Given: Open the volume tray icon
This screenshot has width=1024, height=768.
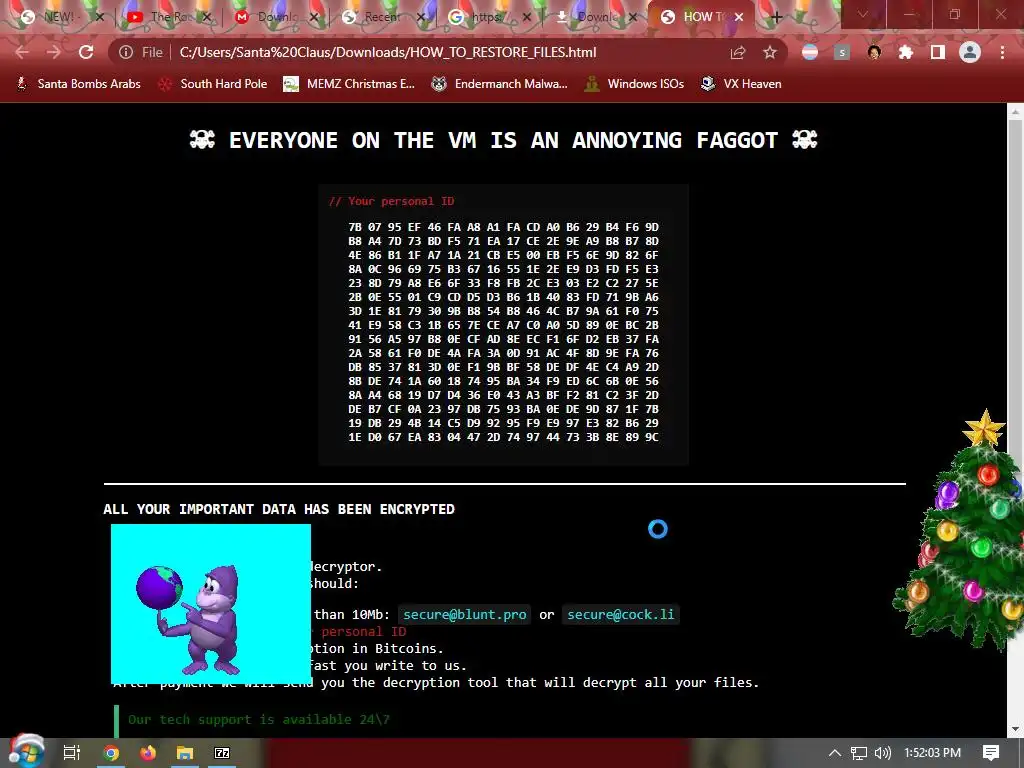Looking at the screenshot, I should pyautogui.click(x=882, y=753).
